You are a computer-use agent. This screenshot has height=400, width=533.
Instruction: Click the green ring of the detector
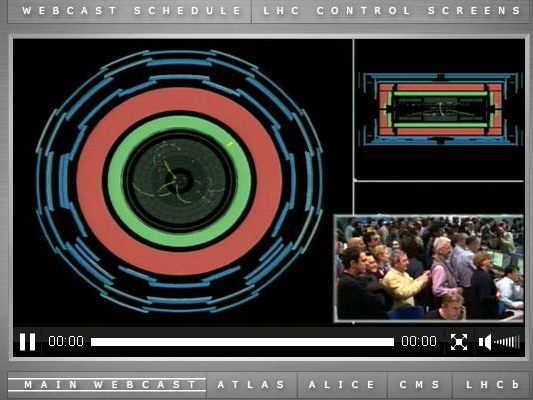click(x=179, y=124)
